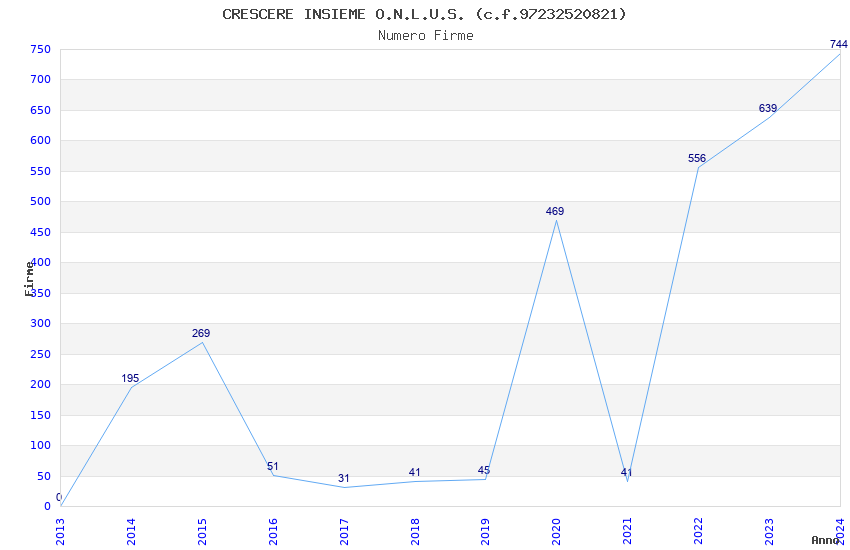Click y-axis value 150
Viewport: 850px width, 550px height.
point(41,416)
